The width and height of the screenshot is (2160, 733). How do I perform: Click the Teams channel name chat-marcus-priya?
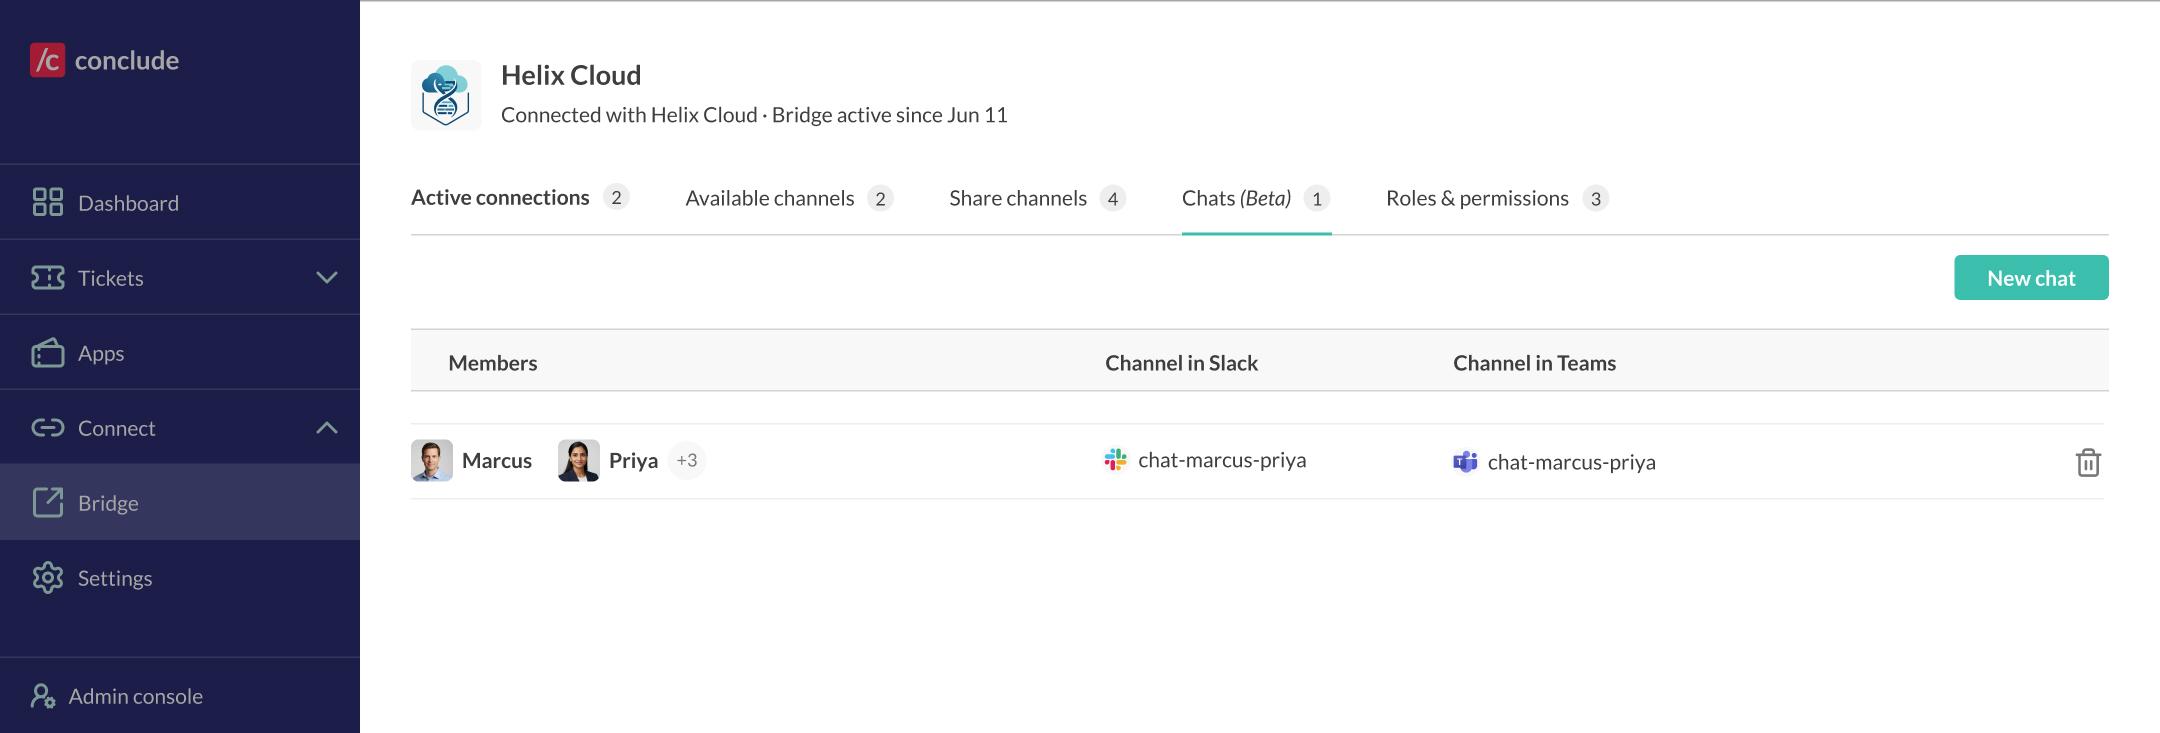(x=1571, y=462)
